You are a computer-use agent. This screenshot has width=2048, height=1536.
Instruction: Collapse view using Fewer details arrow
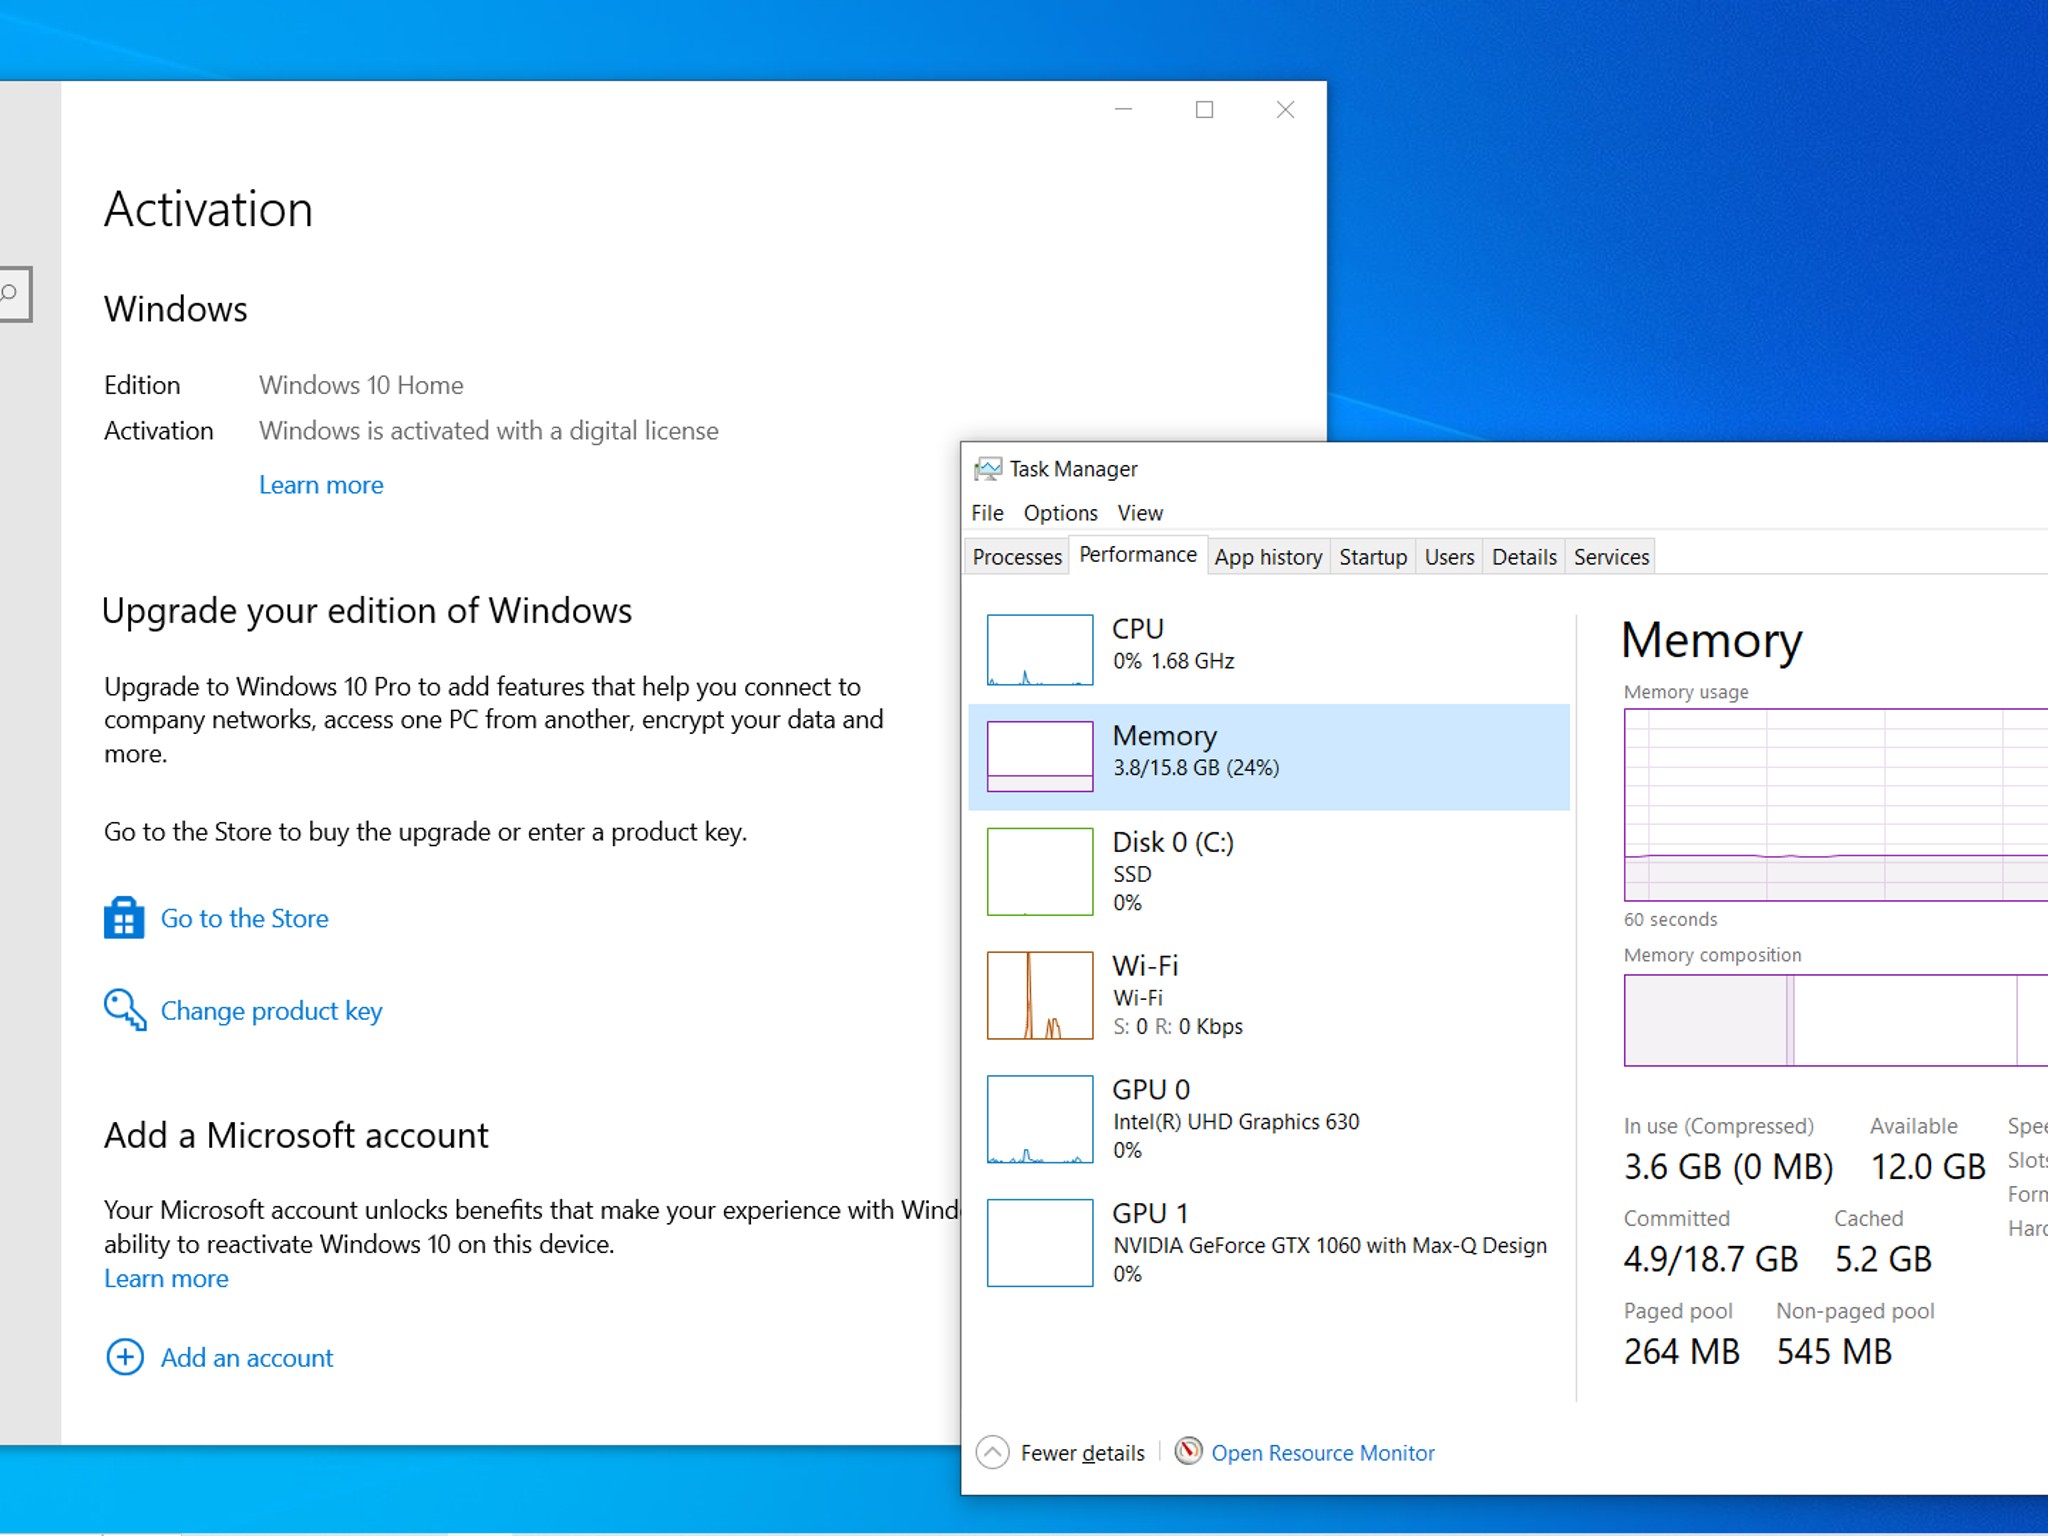click(x=992, y=1452)
